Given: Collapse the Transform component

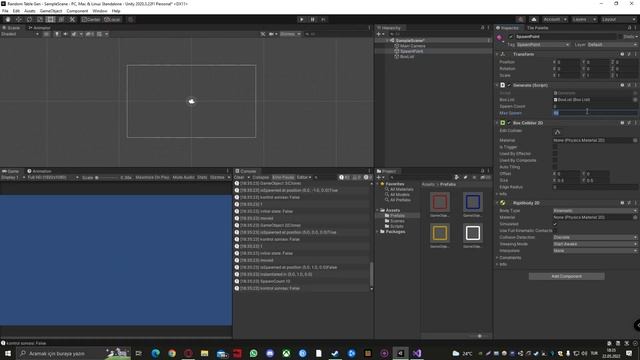Looking at the screenshot, I should (x=497, y=54).
